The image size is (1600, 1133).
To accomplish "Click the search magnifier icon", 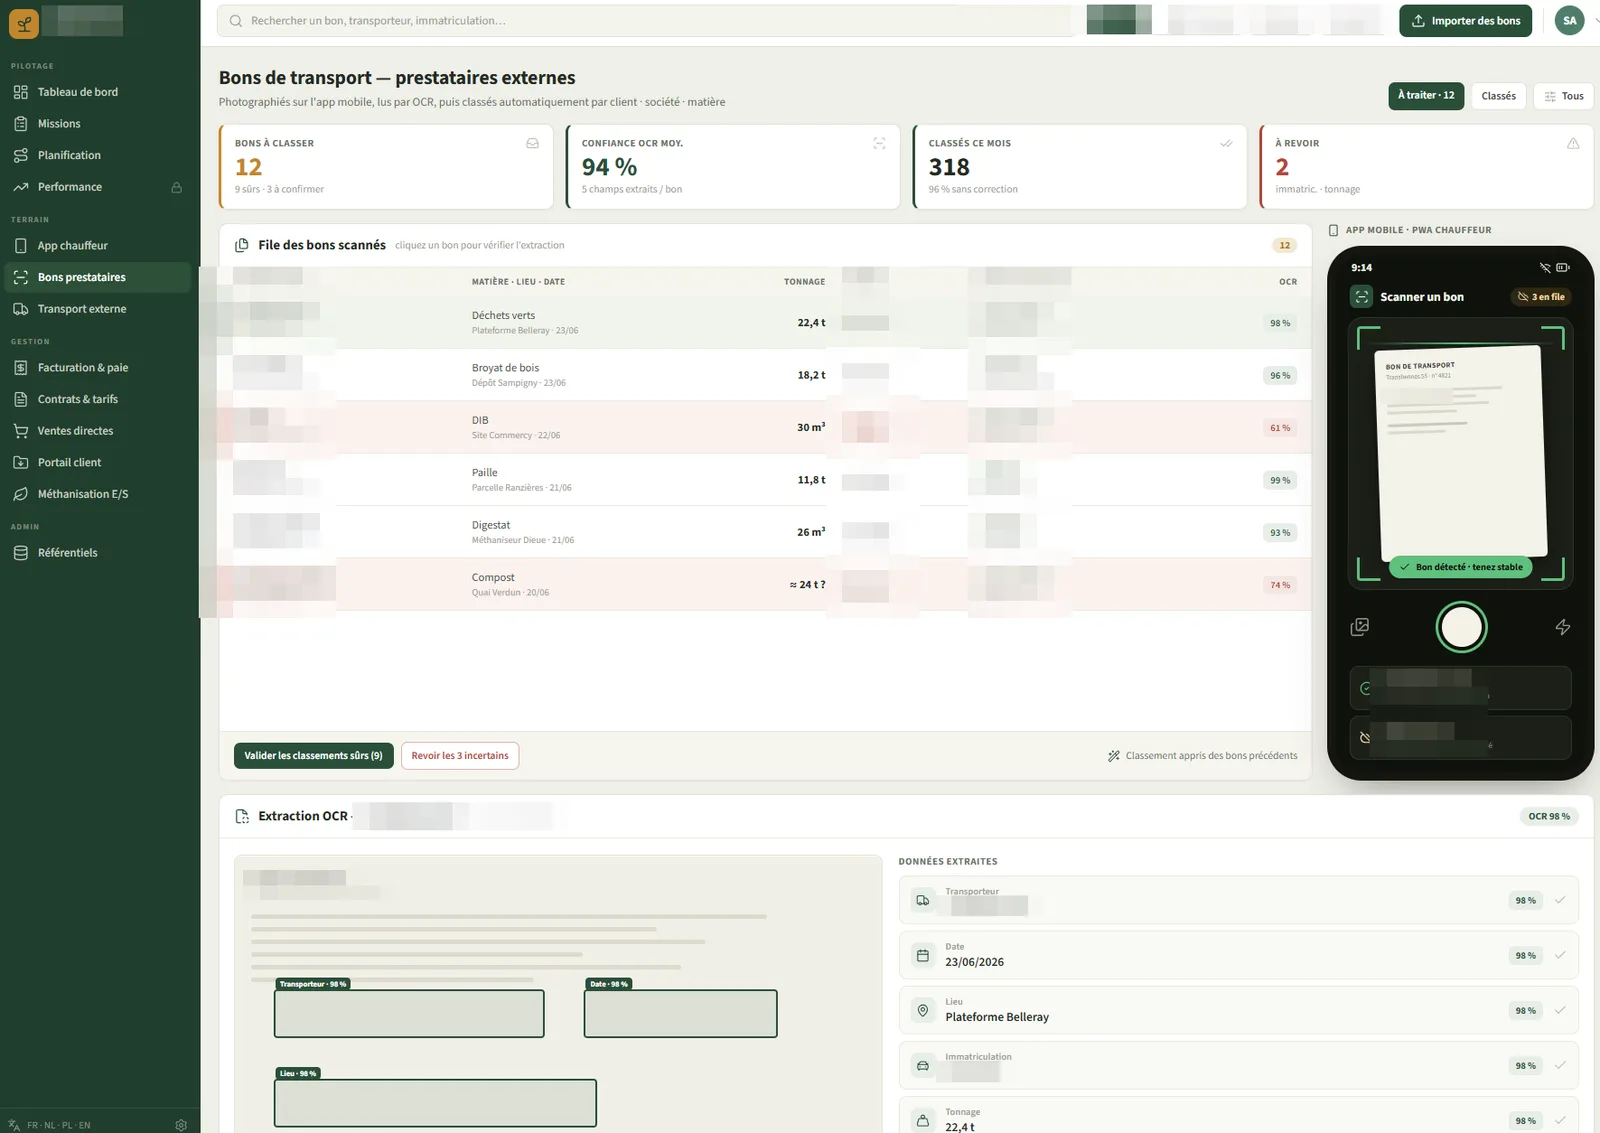I will point(236,21).
